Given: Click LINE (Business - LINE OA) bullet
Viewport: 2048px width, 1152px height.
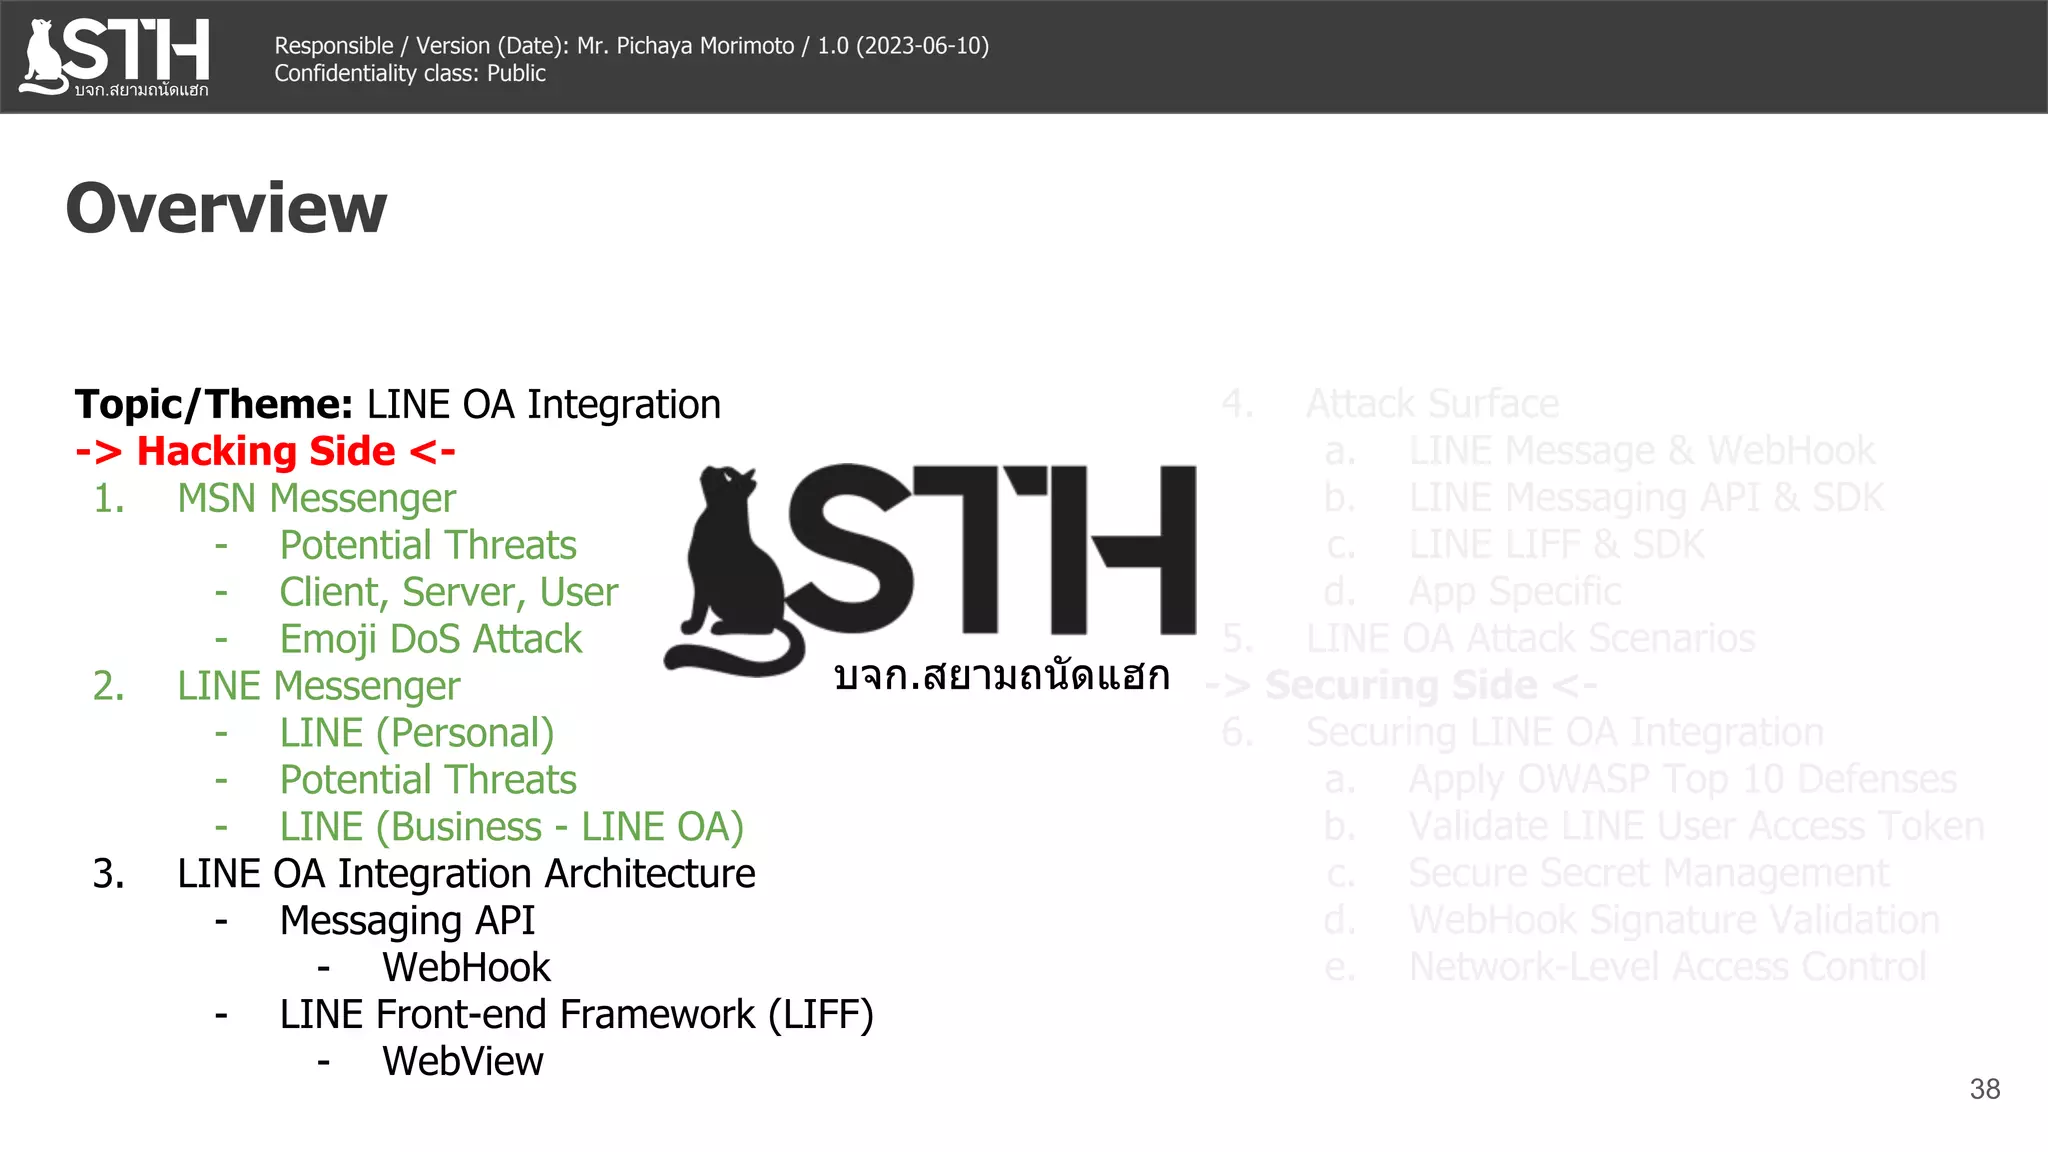Looking at the screenshot, I should pos(511,827).
